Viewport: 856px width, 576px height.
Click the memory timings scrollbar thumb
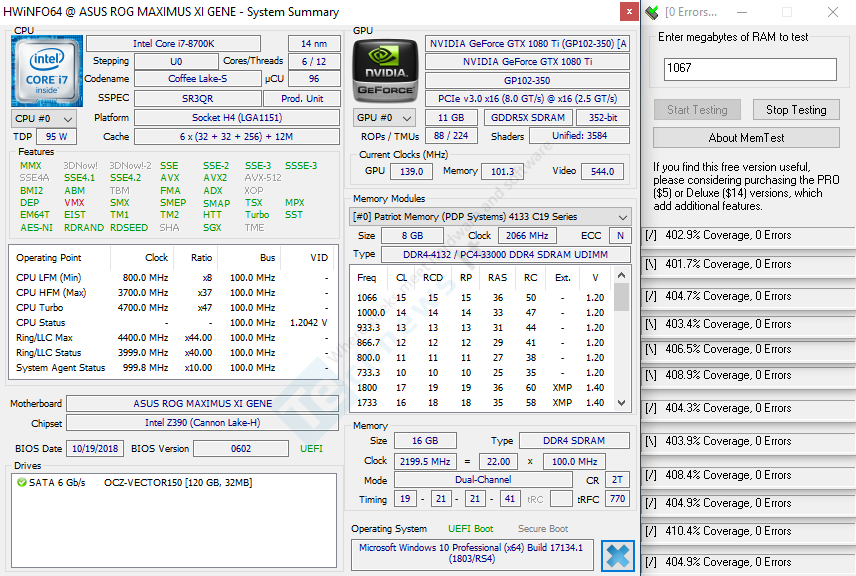pyautogui.click(x=621, y=296)
